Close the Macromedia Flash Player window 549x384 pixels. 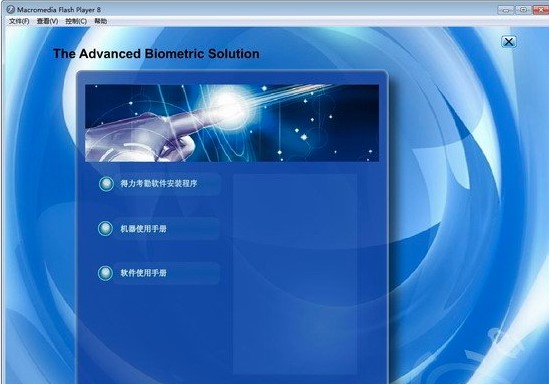point(541,10)
